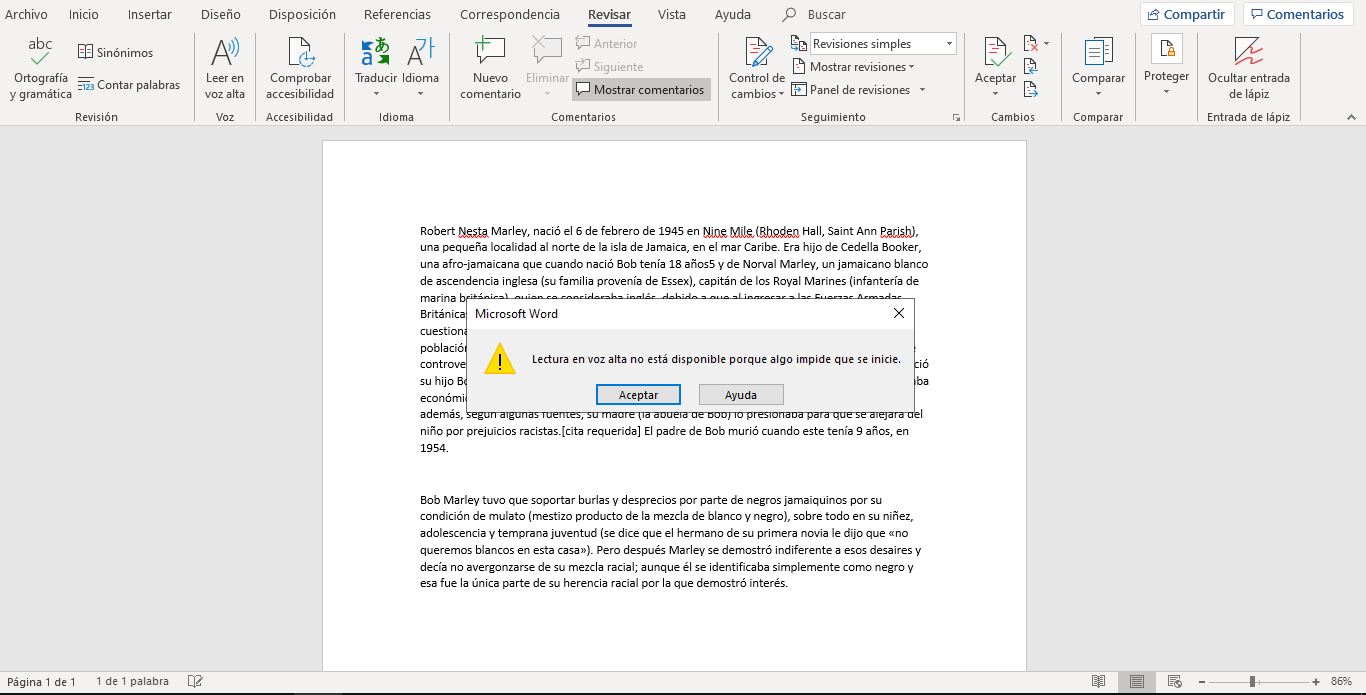This screenshot has width=1366, height=695.
Task: Start Leer en voz alta
Action: coord(225,68)
